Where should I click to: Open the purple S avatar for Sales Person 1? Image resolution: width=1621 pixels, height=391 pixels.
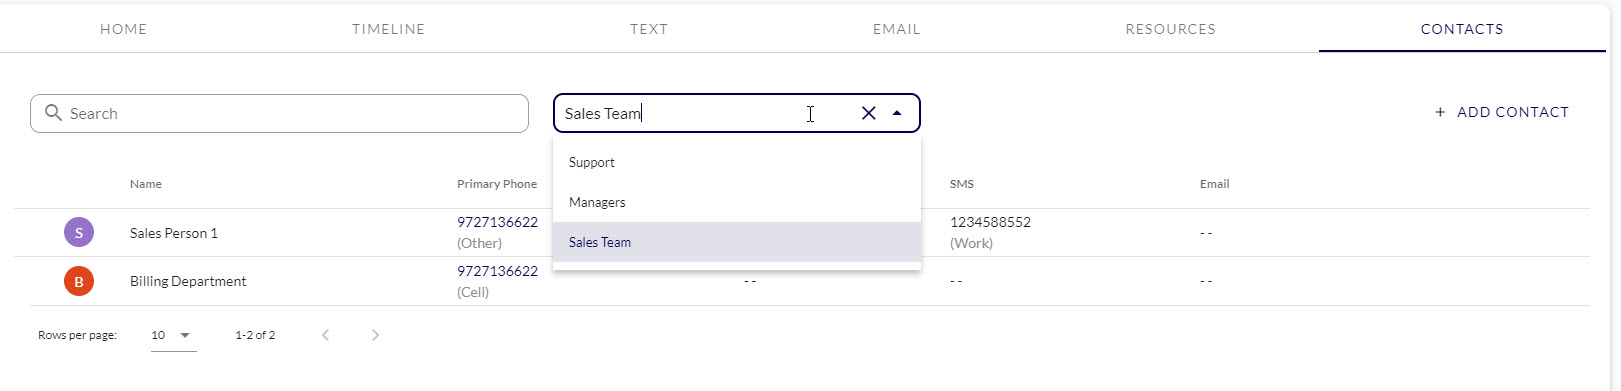[x=79, y=233]
